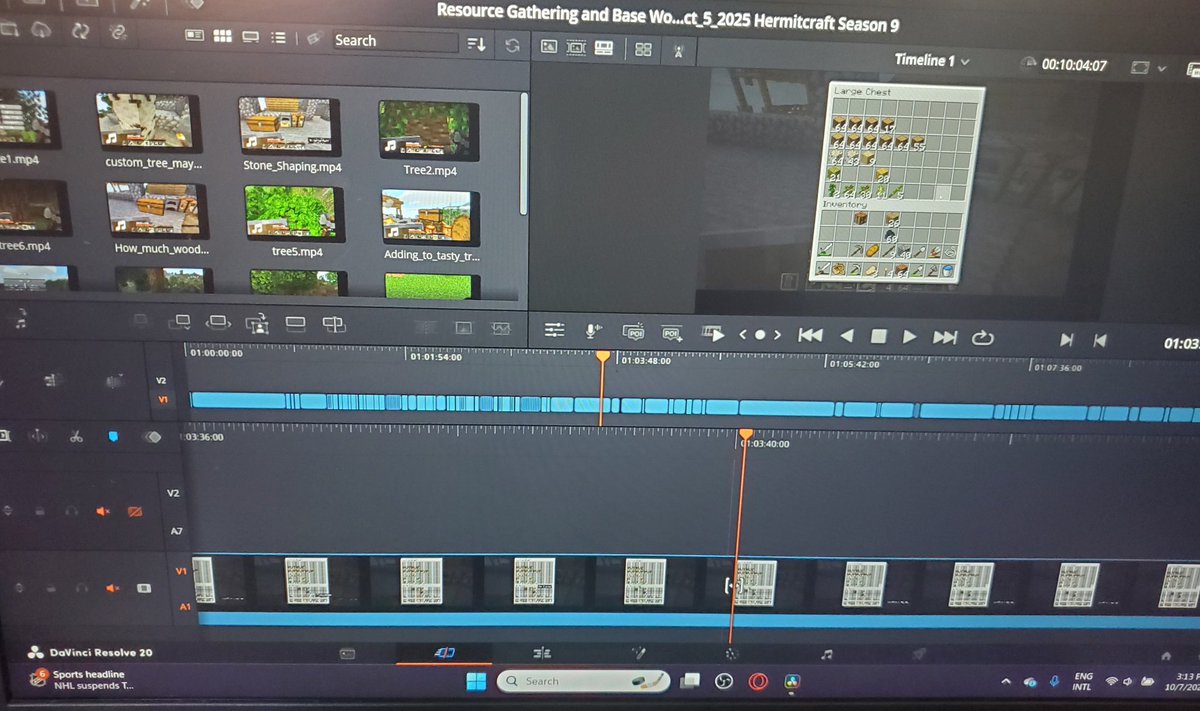Play the timeline forward

coord(909,338)
